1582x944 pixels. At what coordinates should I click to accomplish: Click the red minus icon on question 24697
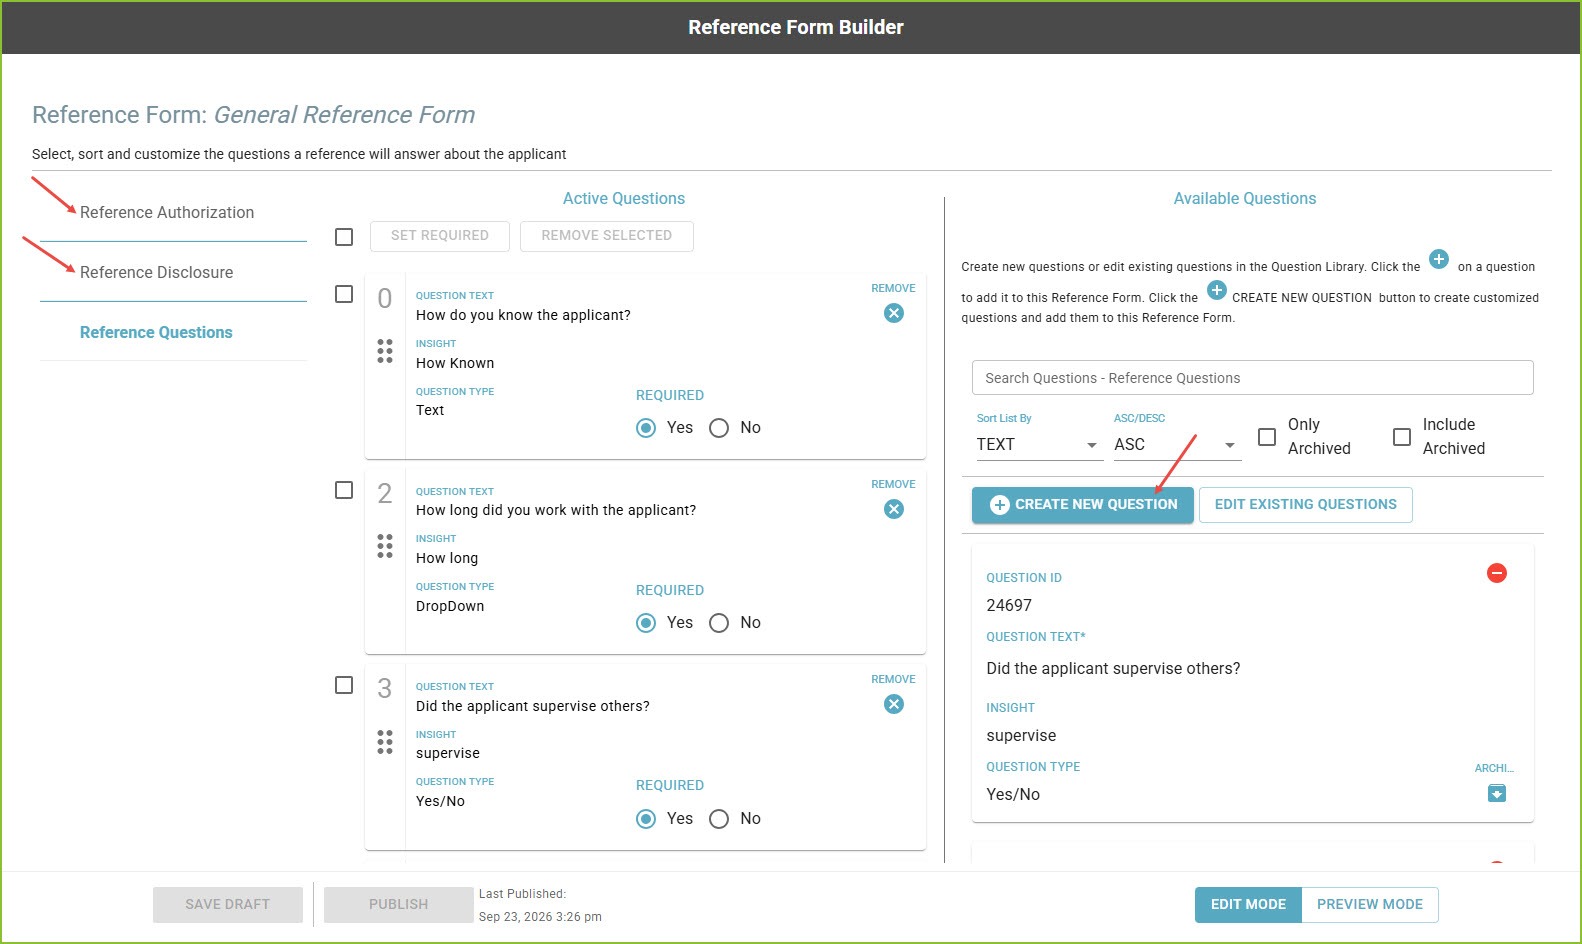[x=1496, y=573]
